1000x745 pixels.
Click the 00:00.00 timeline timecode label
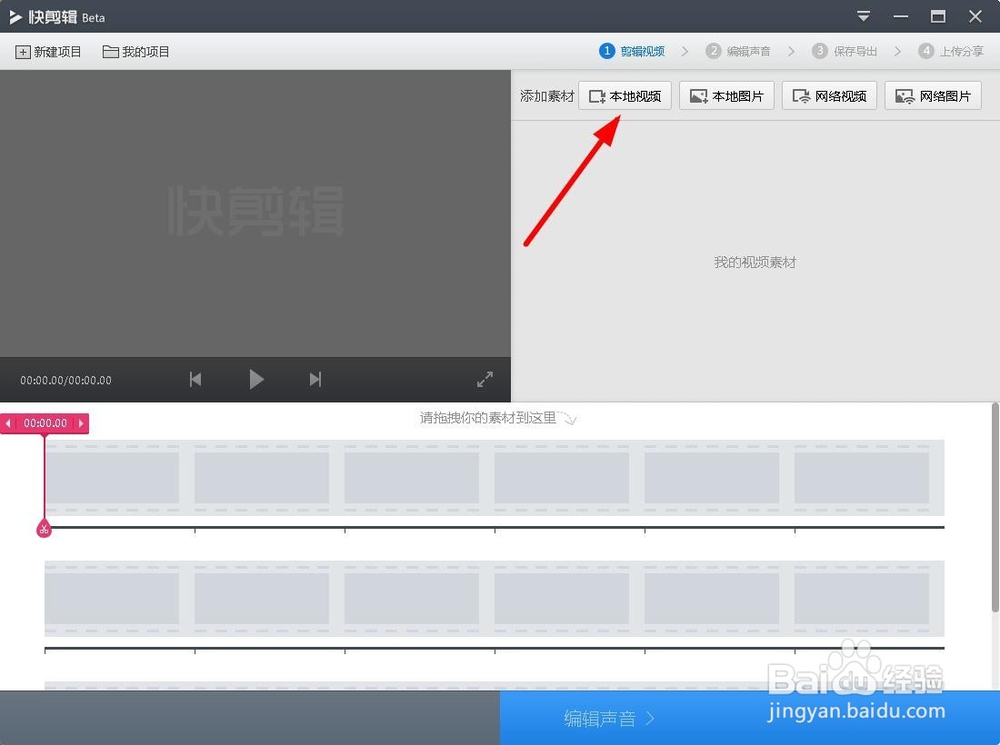[45, 423]
